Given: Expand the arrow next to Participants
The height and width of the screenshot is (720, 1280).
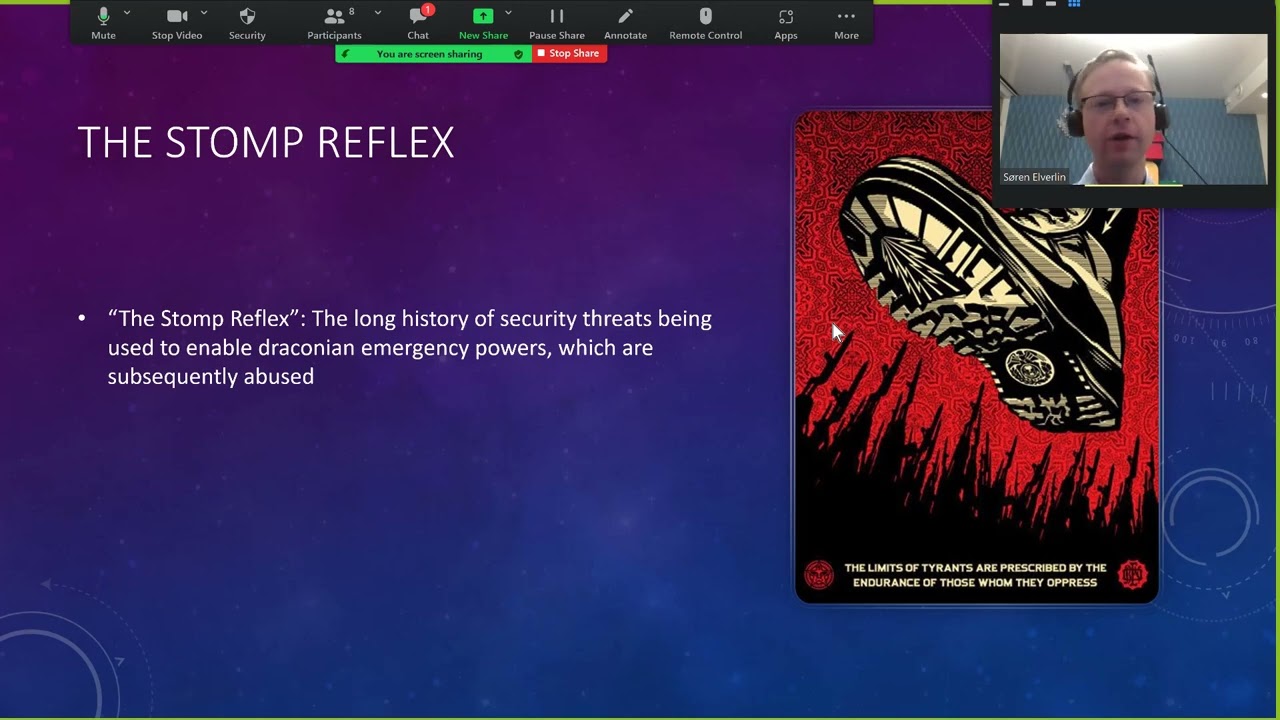Looking at the screenshot, I should coord(377,13).
